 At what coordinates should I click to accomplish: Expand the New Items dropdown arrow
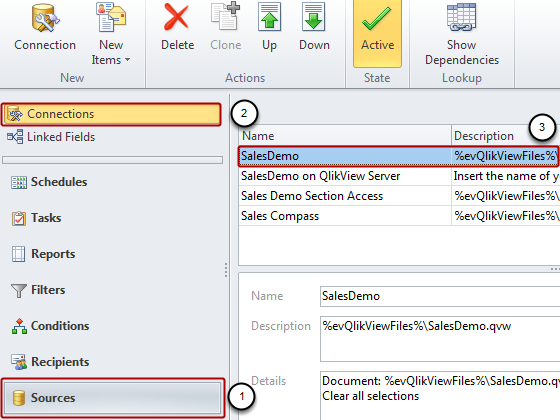tap(128, 60)
